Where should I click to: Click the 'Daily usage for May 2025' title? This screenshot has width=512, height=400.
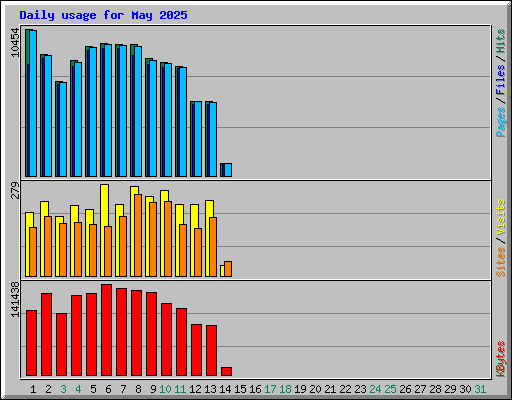(x=103, y=15)
